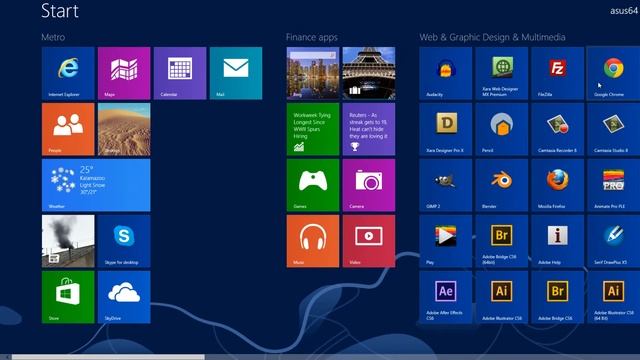The width and height of the screenshot is (640, 360).
Task: Open the Desktop tile with sand dunes
Action: [124, 129]
